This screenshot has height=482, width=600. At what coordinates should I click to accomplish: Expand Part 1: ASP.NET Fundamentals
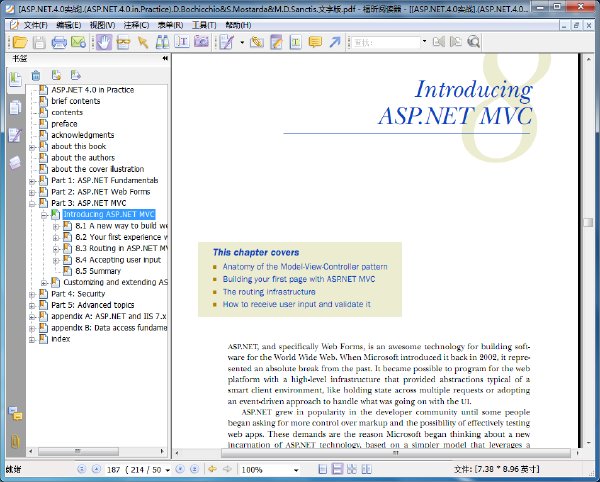coord(33,181)
